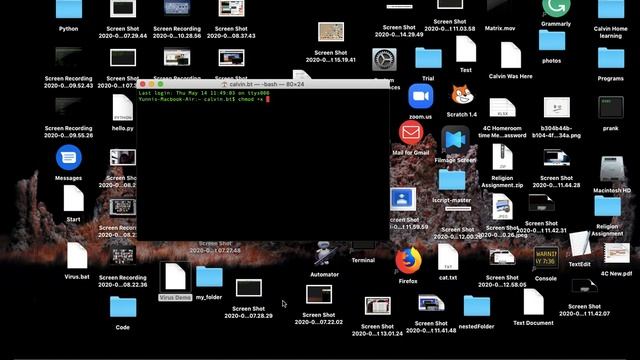Select Screen Shot 13.01.24 thumbnail

click(378, 306)
